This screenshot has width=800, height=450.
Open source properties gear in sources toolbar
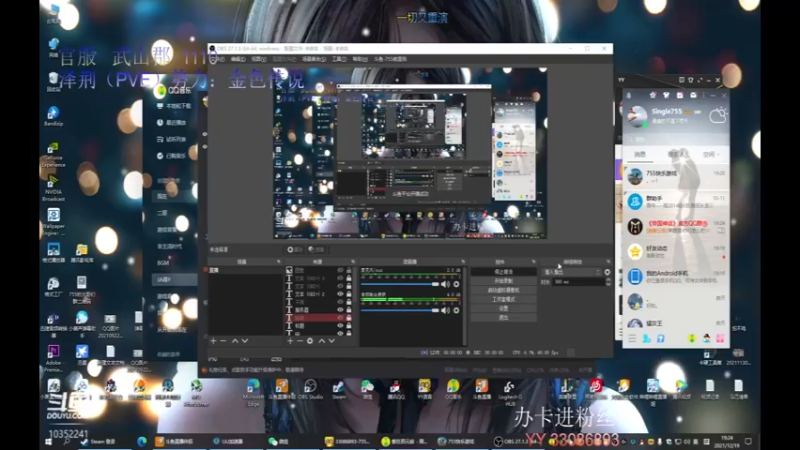click(x=310, y=341)
